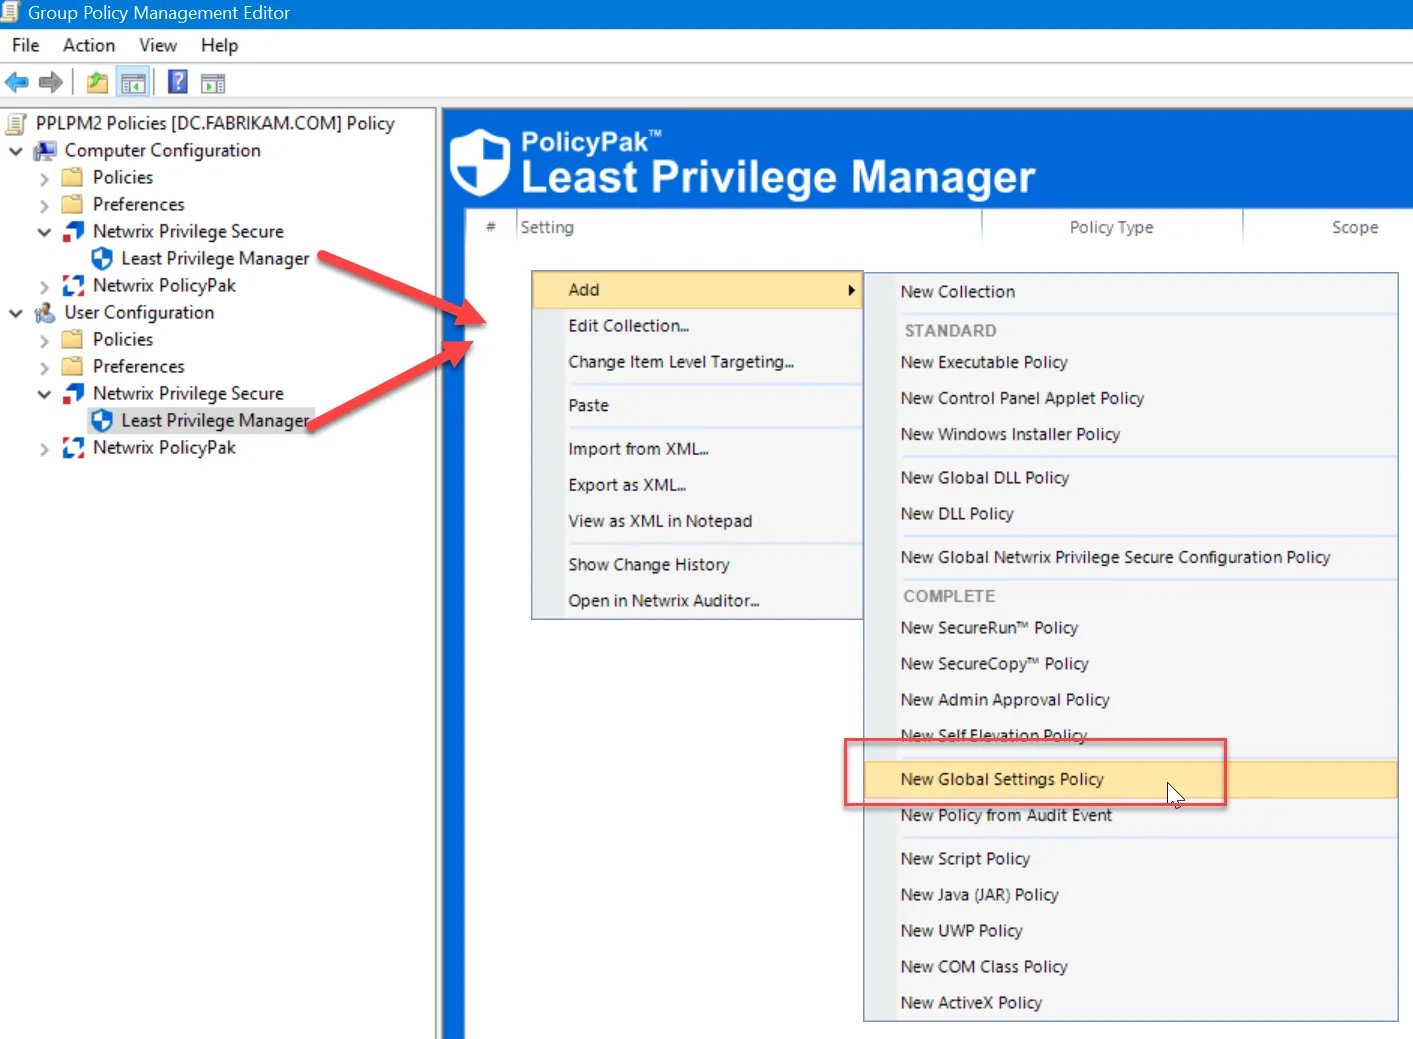The image size is (1413, 1039).
Task: Collapse the Computer Configuration tree node
Action: click(15, 150)
